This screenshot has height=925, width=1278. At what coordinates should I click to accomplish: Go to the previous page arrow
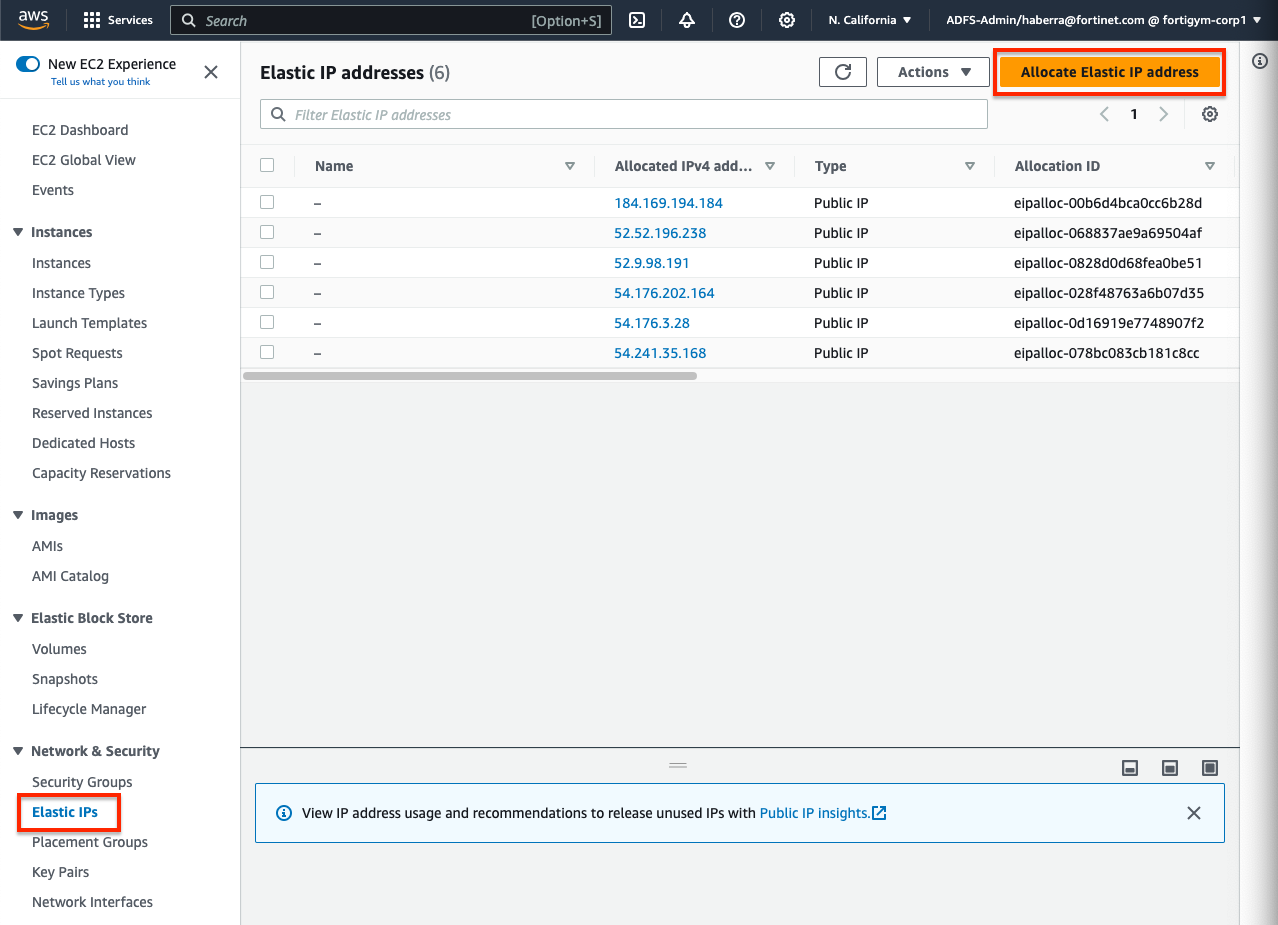pyautogui.click(x=1105, y=114)
